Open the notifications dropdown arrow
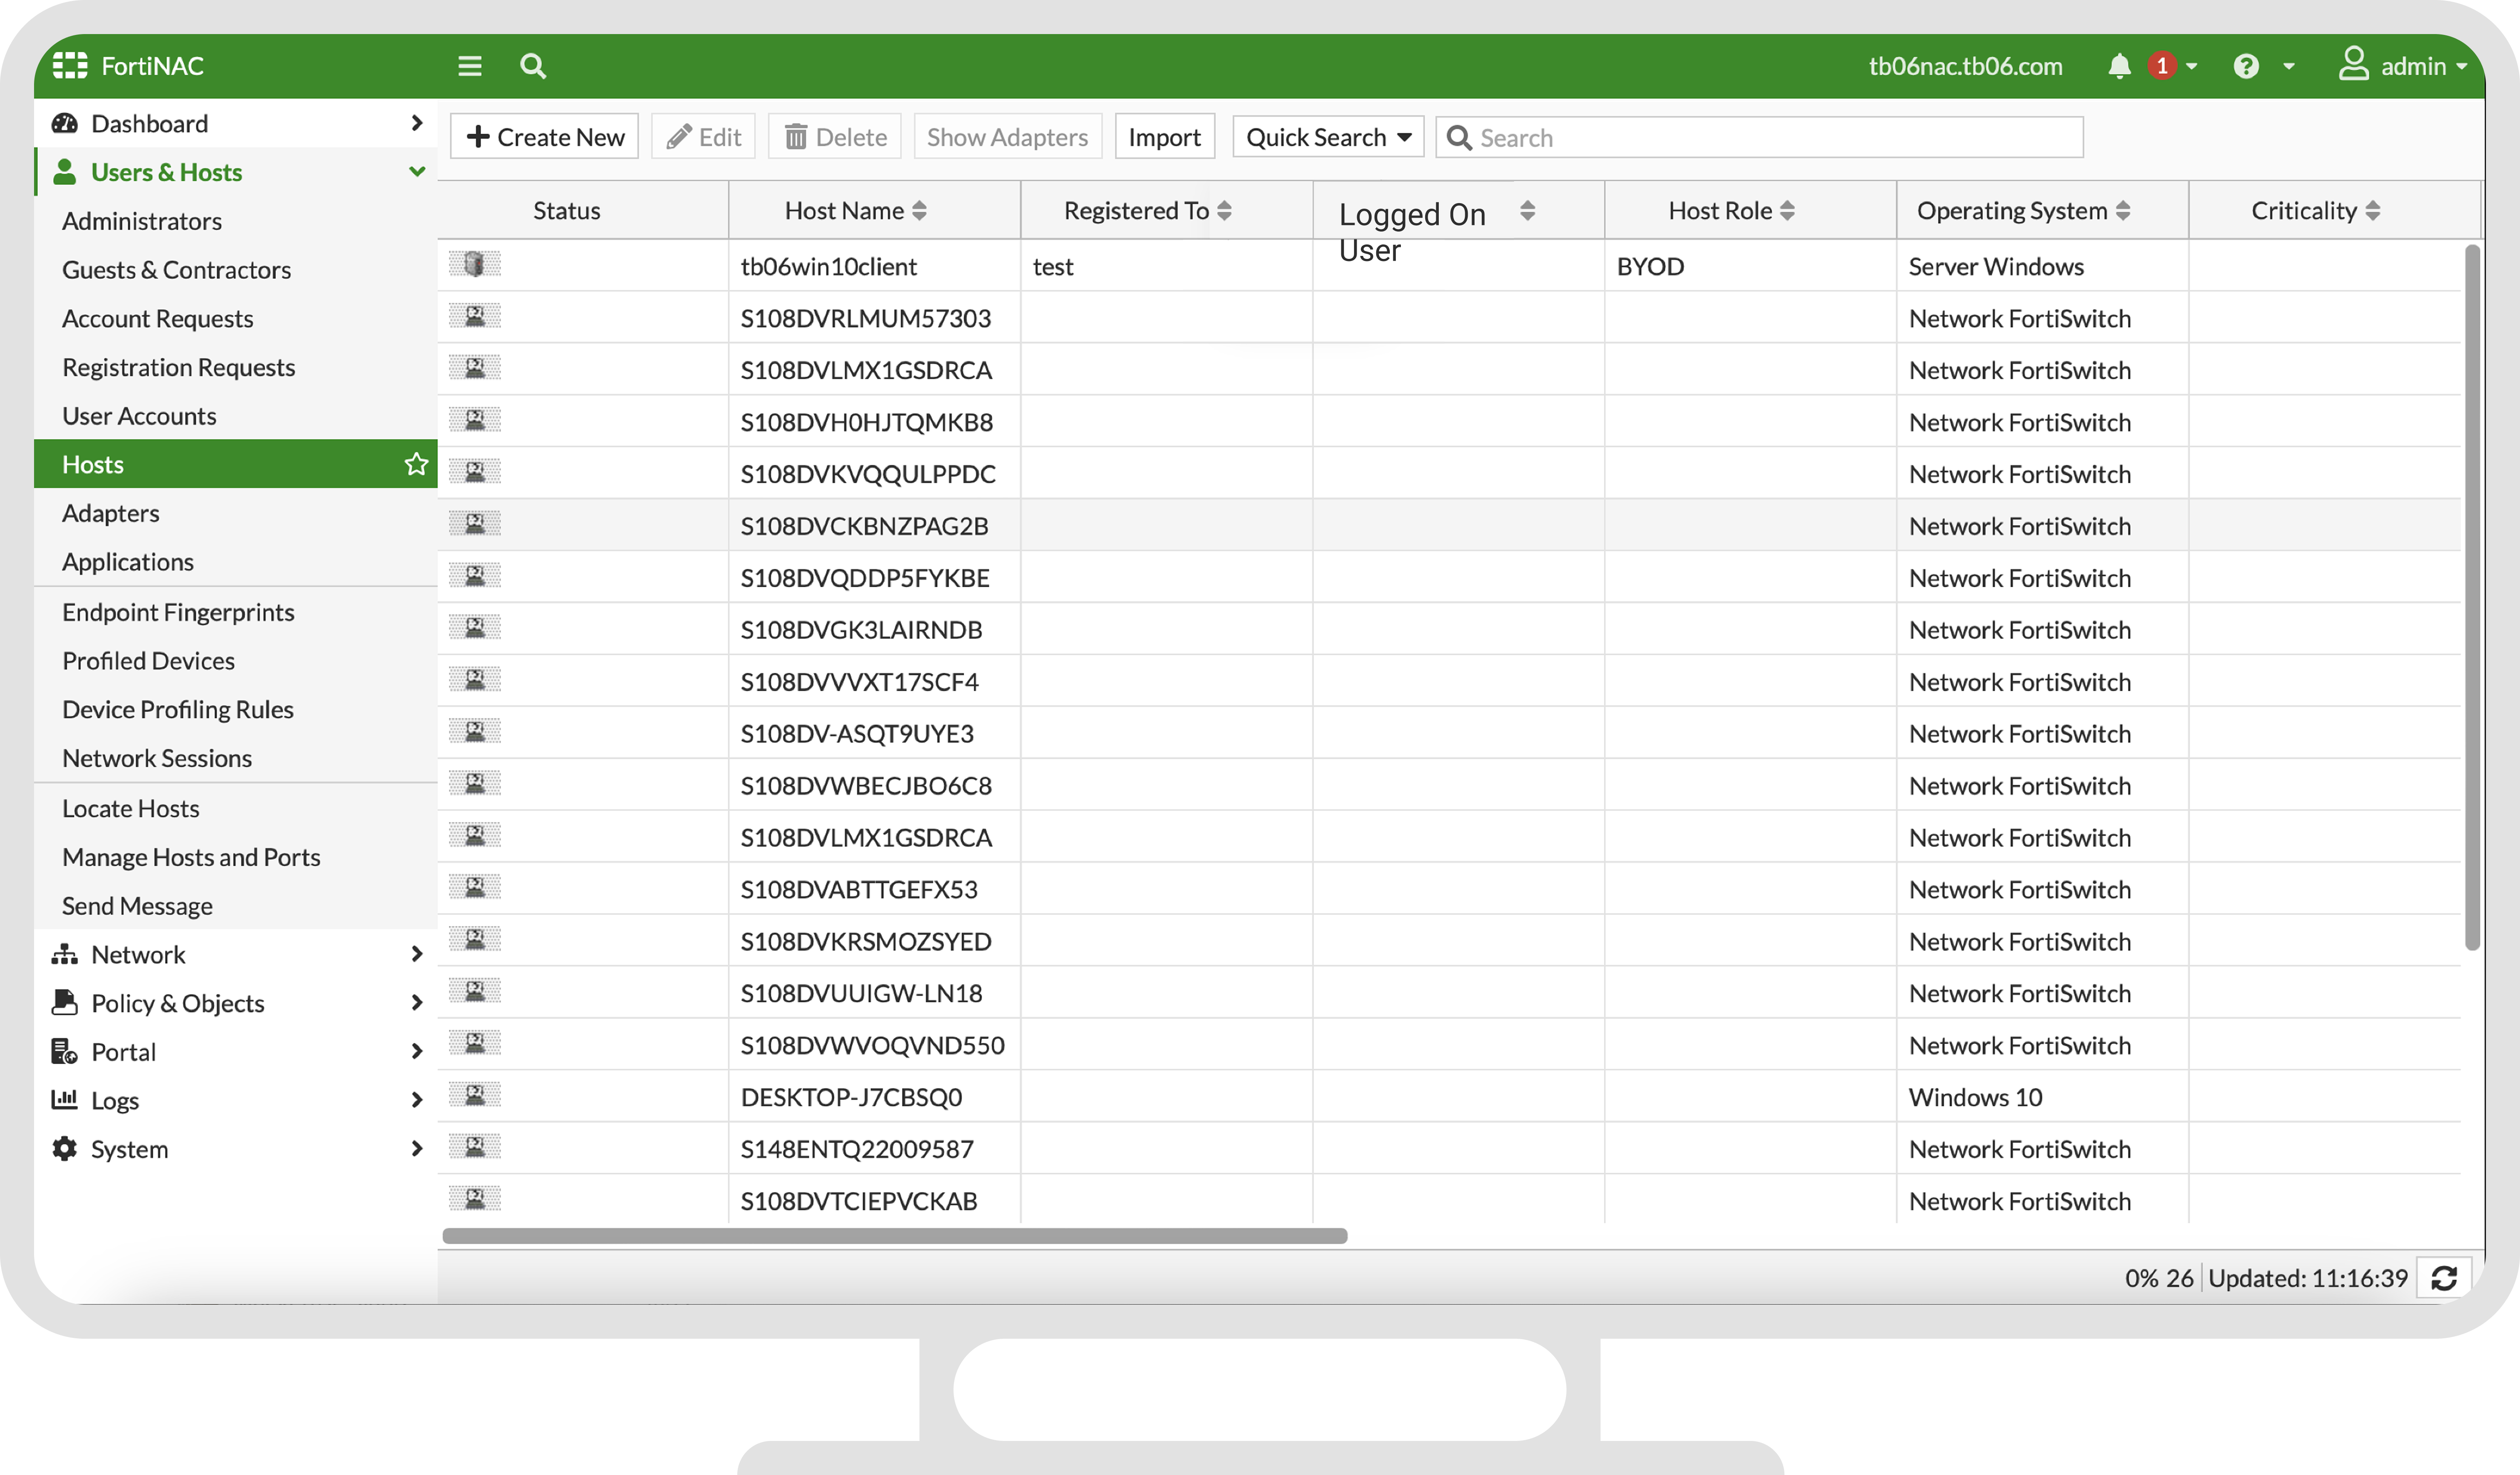 [x=2191, y=67]
